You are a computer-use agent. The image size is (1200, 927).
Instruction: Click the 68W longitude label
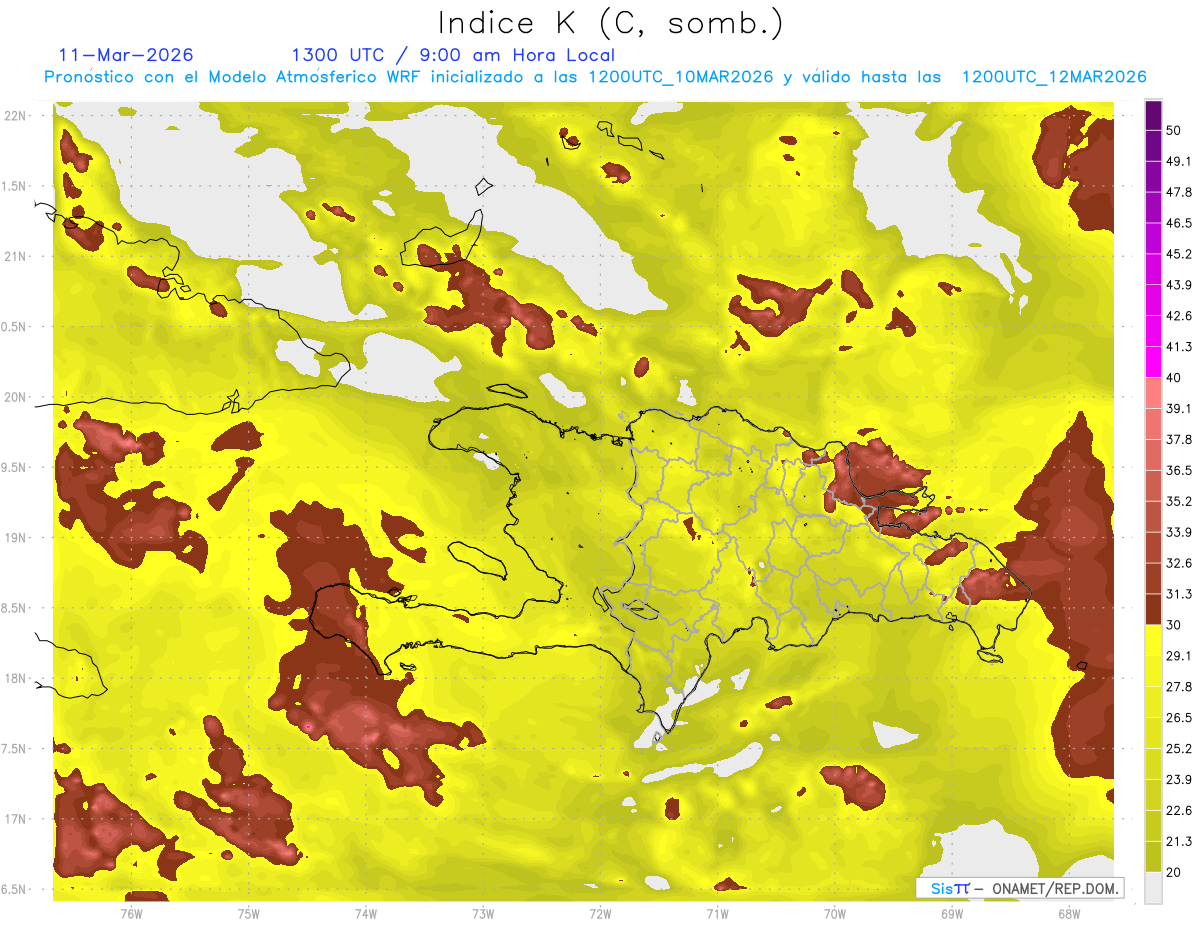1068,913
